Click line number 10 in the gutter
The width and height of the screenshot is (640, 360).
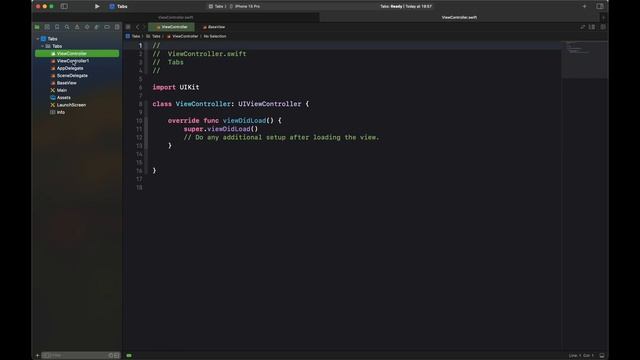(x=139, y=121)
